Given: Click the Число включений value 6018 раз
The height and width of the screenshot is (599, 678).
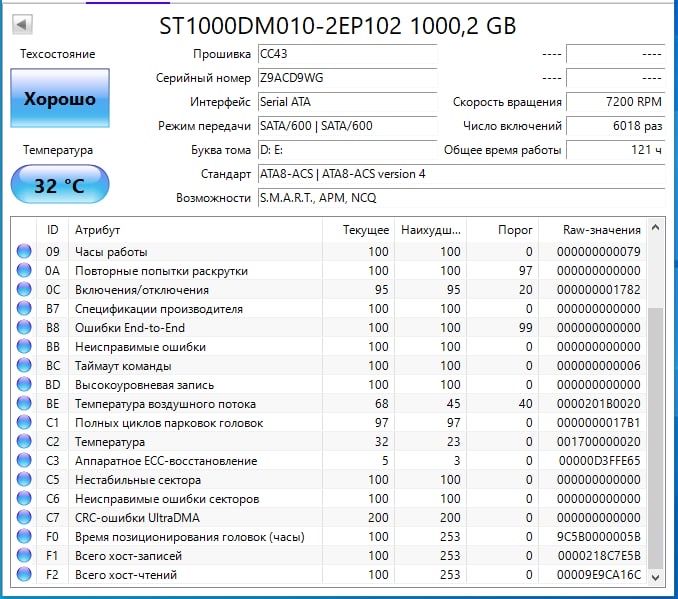Looking at the screenshot, I should point(616,126).
